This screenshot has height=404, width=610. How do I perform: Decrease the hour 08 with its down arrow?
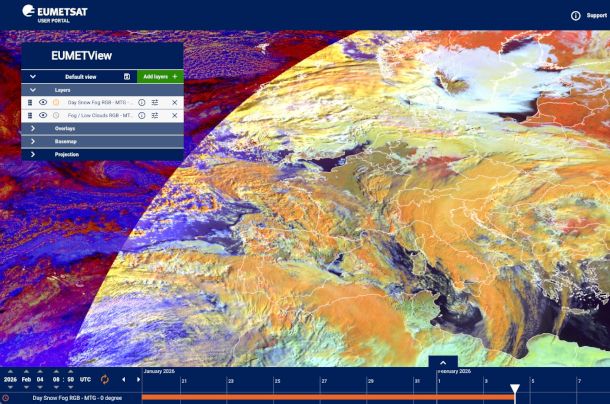[56, 387]
